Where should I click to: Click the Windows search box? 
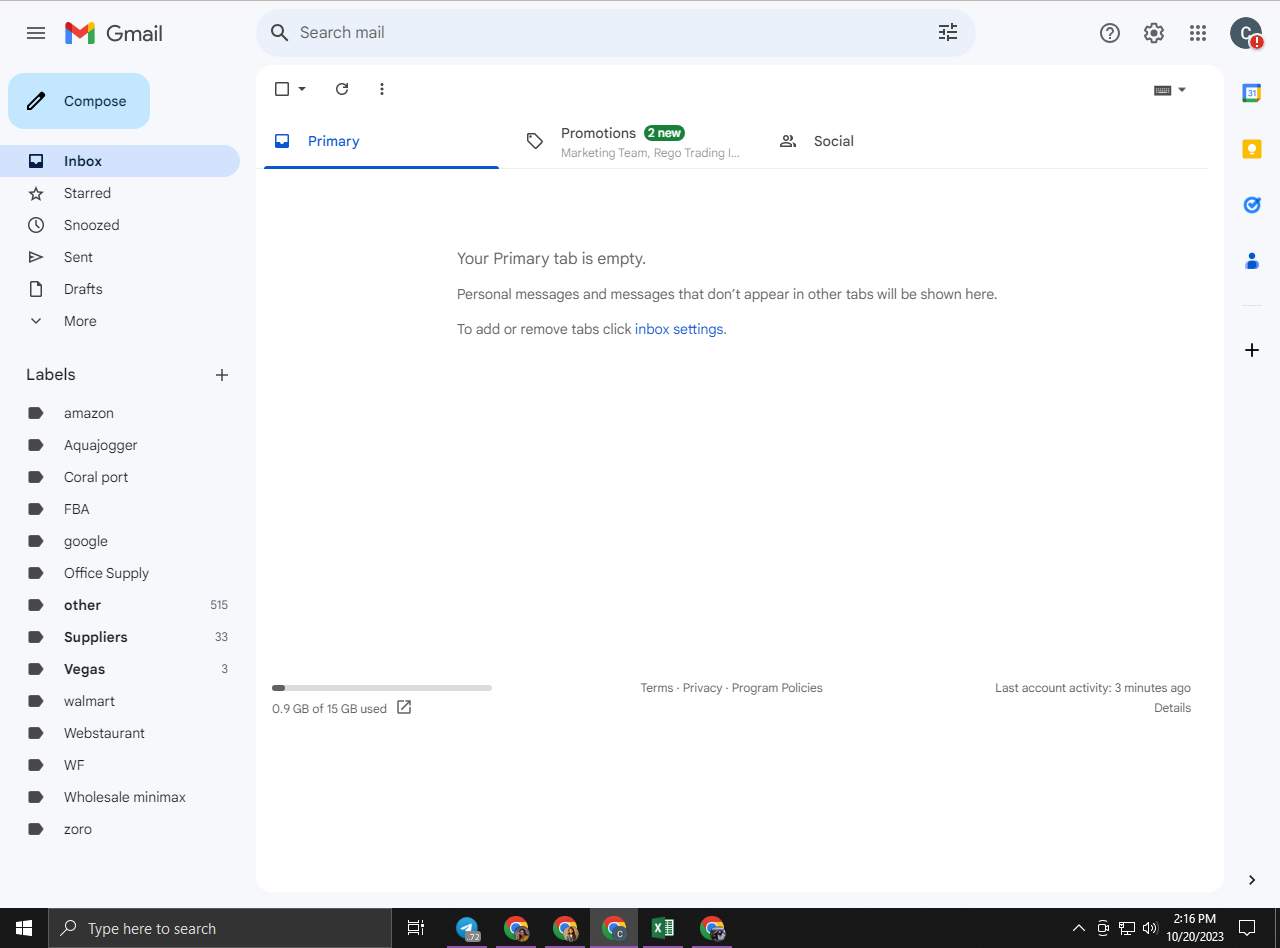tap(220, 928)
